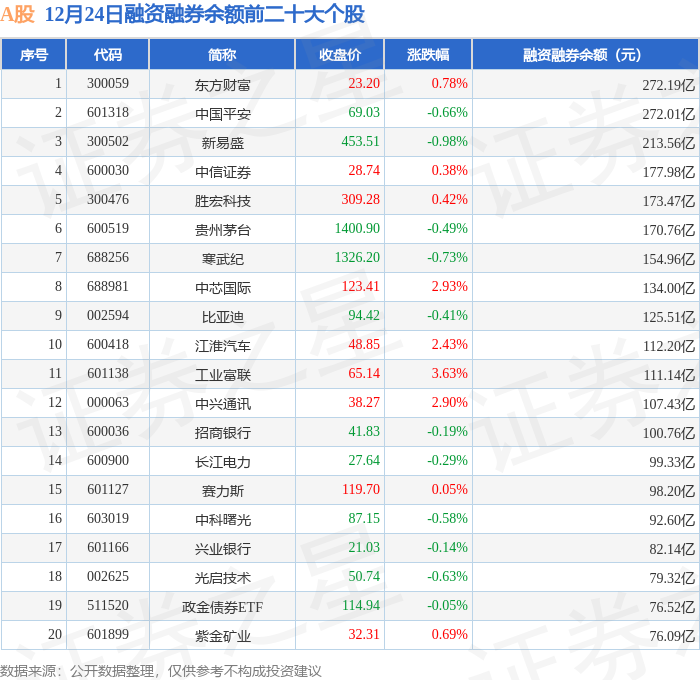Click the closing price 23.20
The height and width of the screenshot is (680, 700).
tap(364, 83)
